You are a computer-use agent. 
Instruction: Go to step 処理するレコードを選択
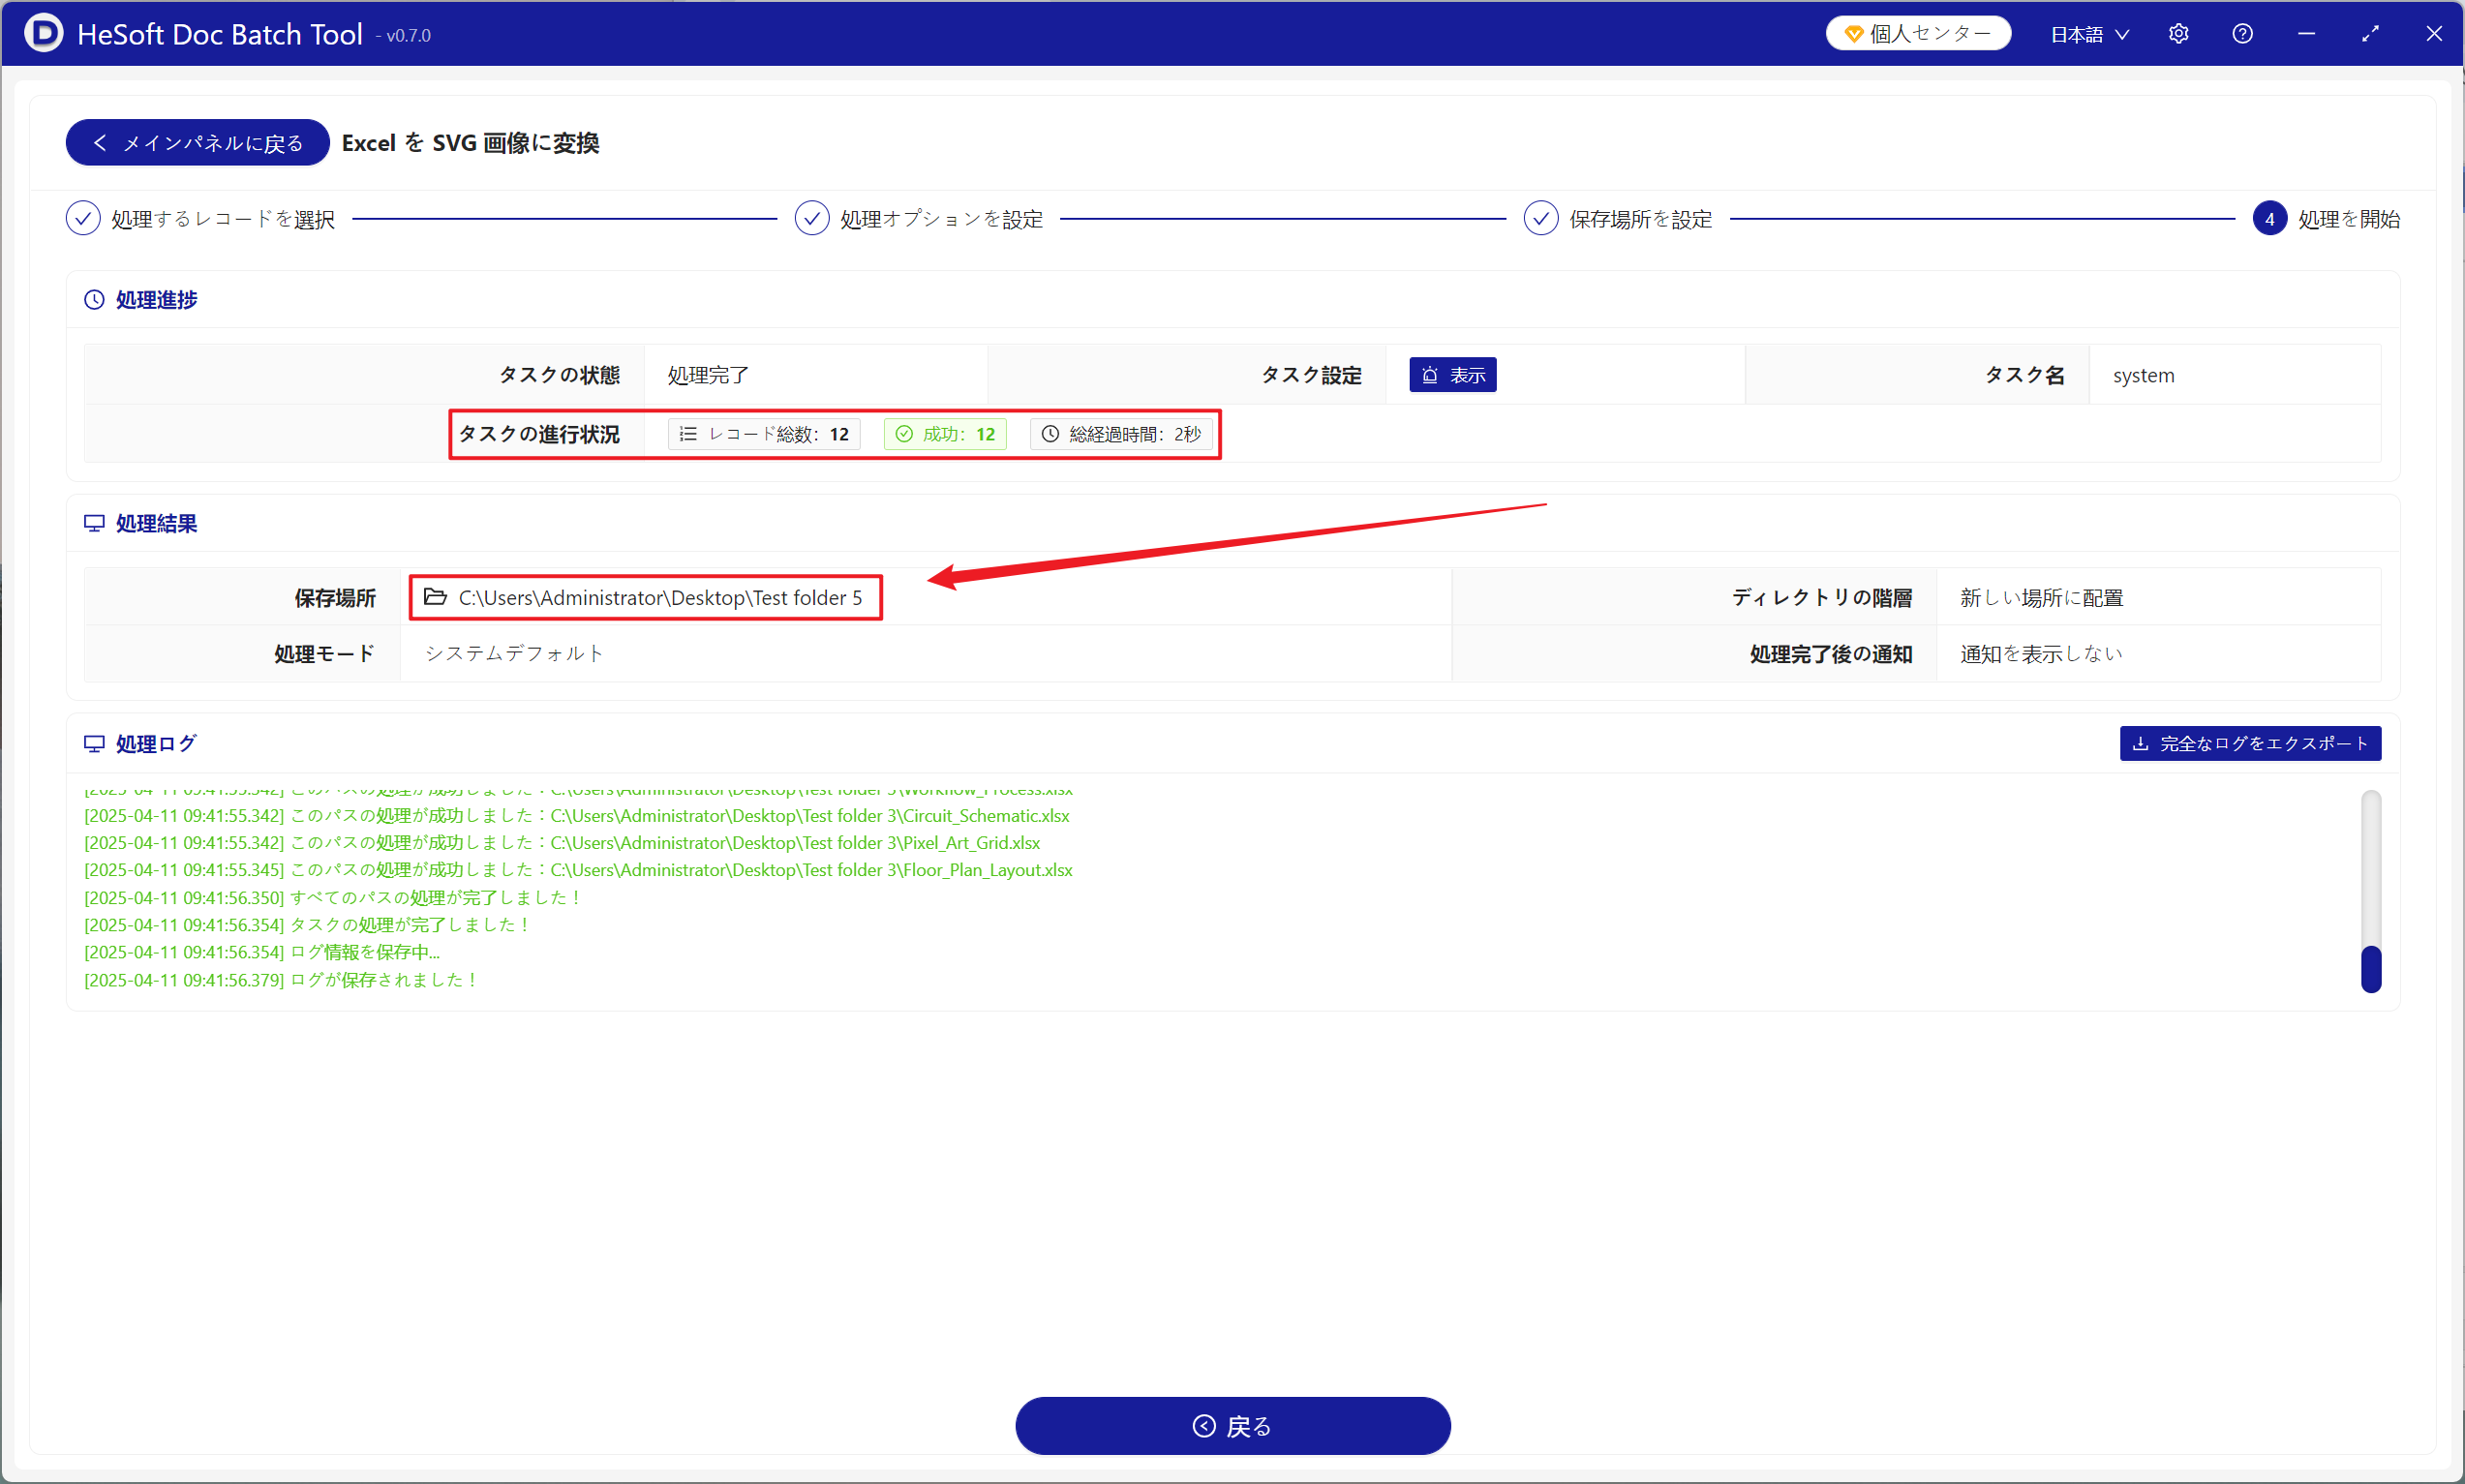(x=201, y=218)
